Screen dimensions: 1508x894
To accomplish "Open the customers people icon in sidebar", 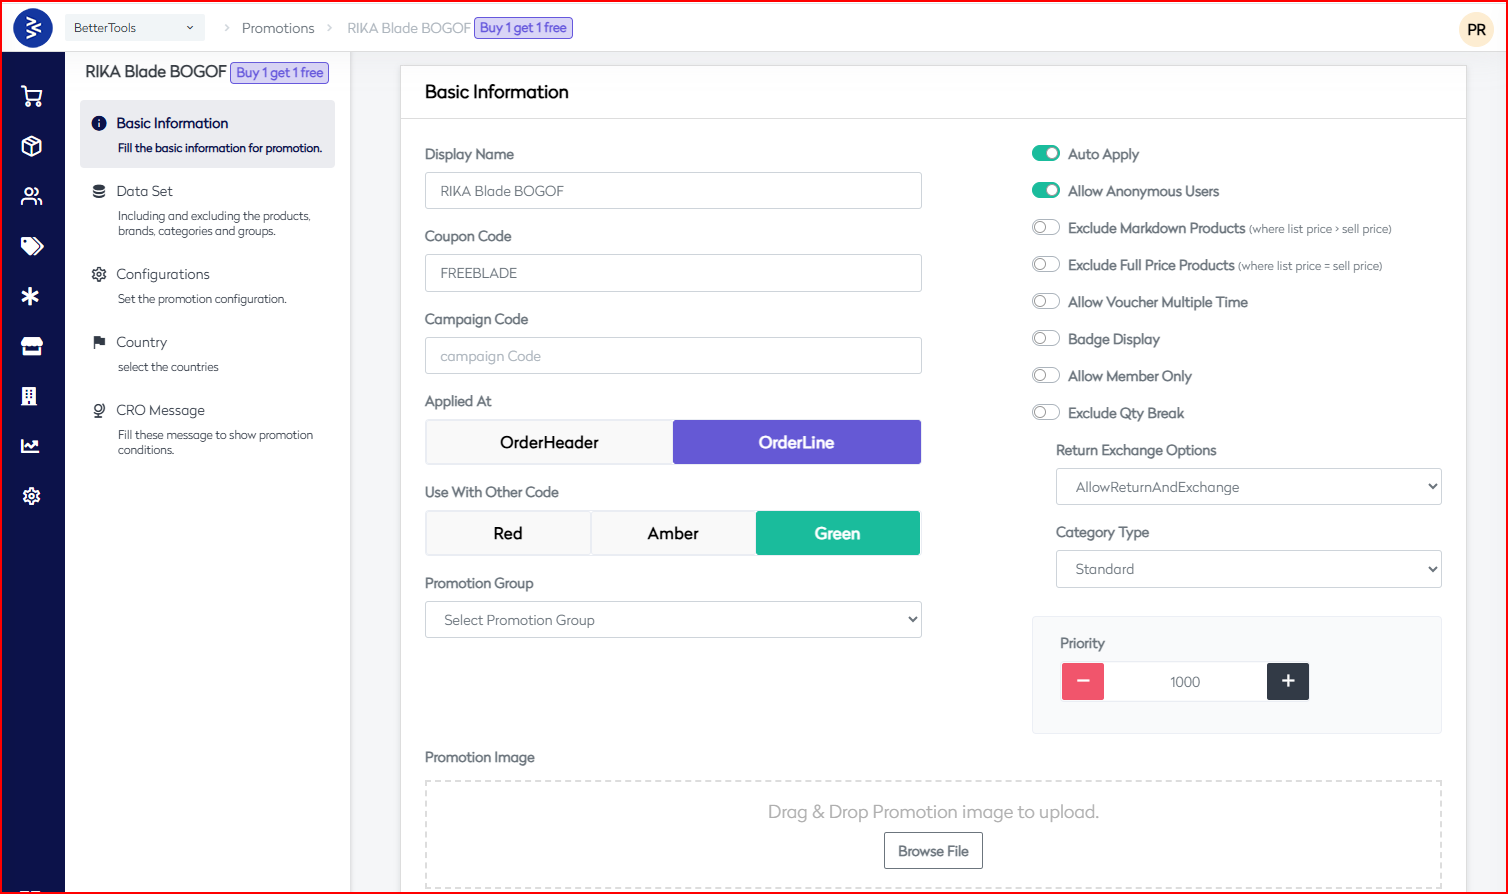I will pyautogui.click(x=32, y=196).
